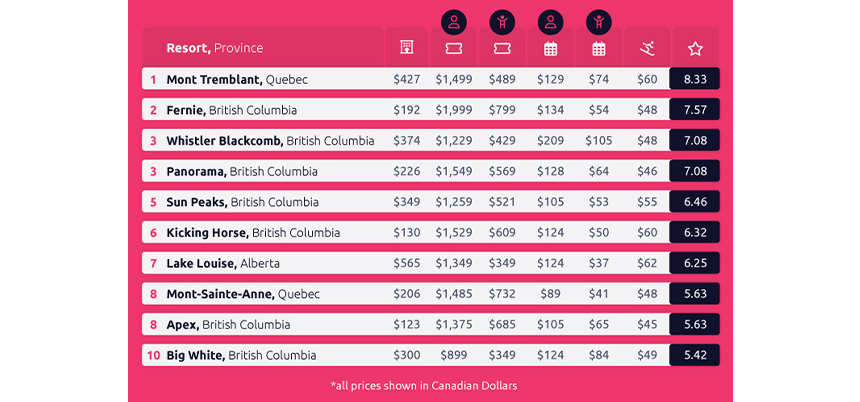Click the Sun Peaks resort name

(x=197, y=202)
